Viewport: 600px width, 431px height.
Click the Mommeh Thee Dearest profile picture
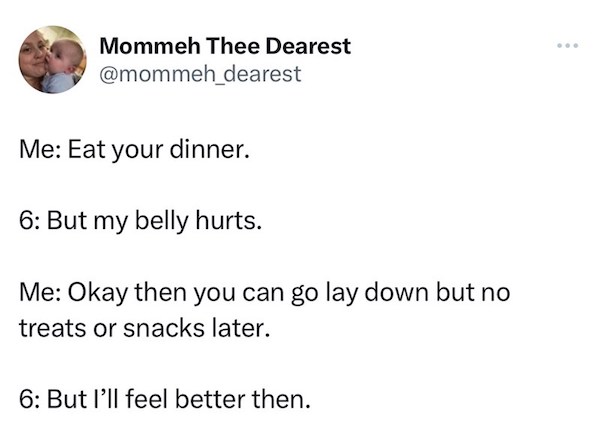pyautogui.click(x=52, y=60)
